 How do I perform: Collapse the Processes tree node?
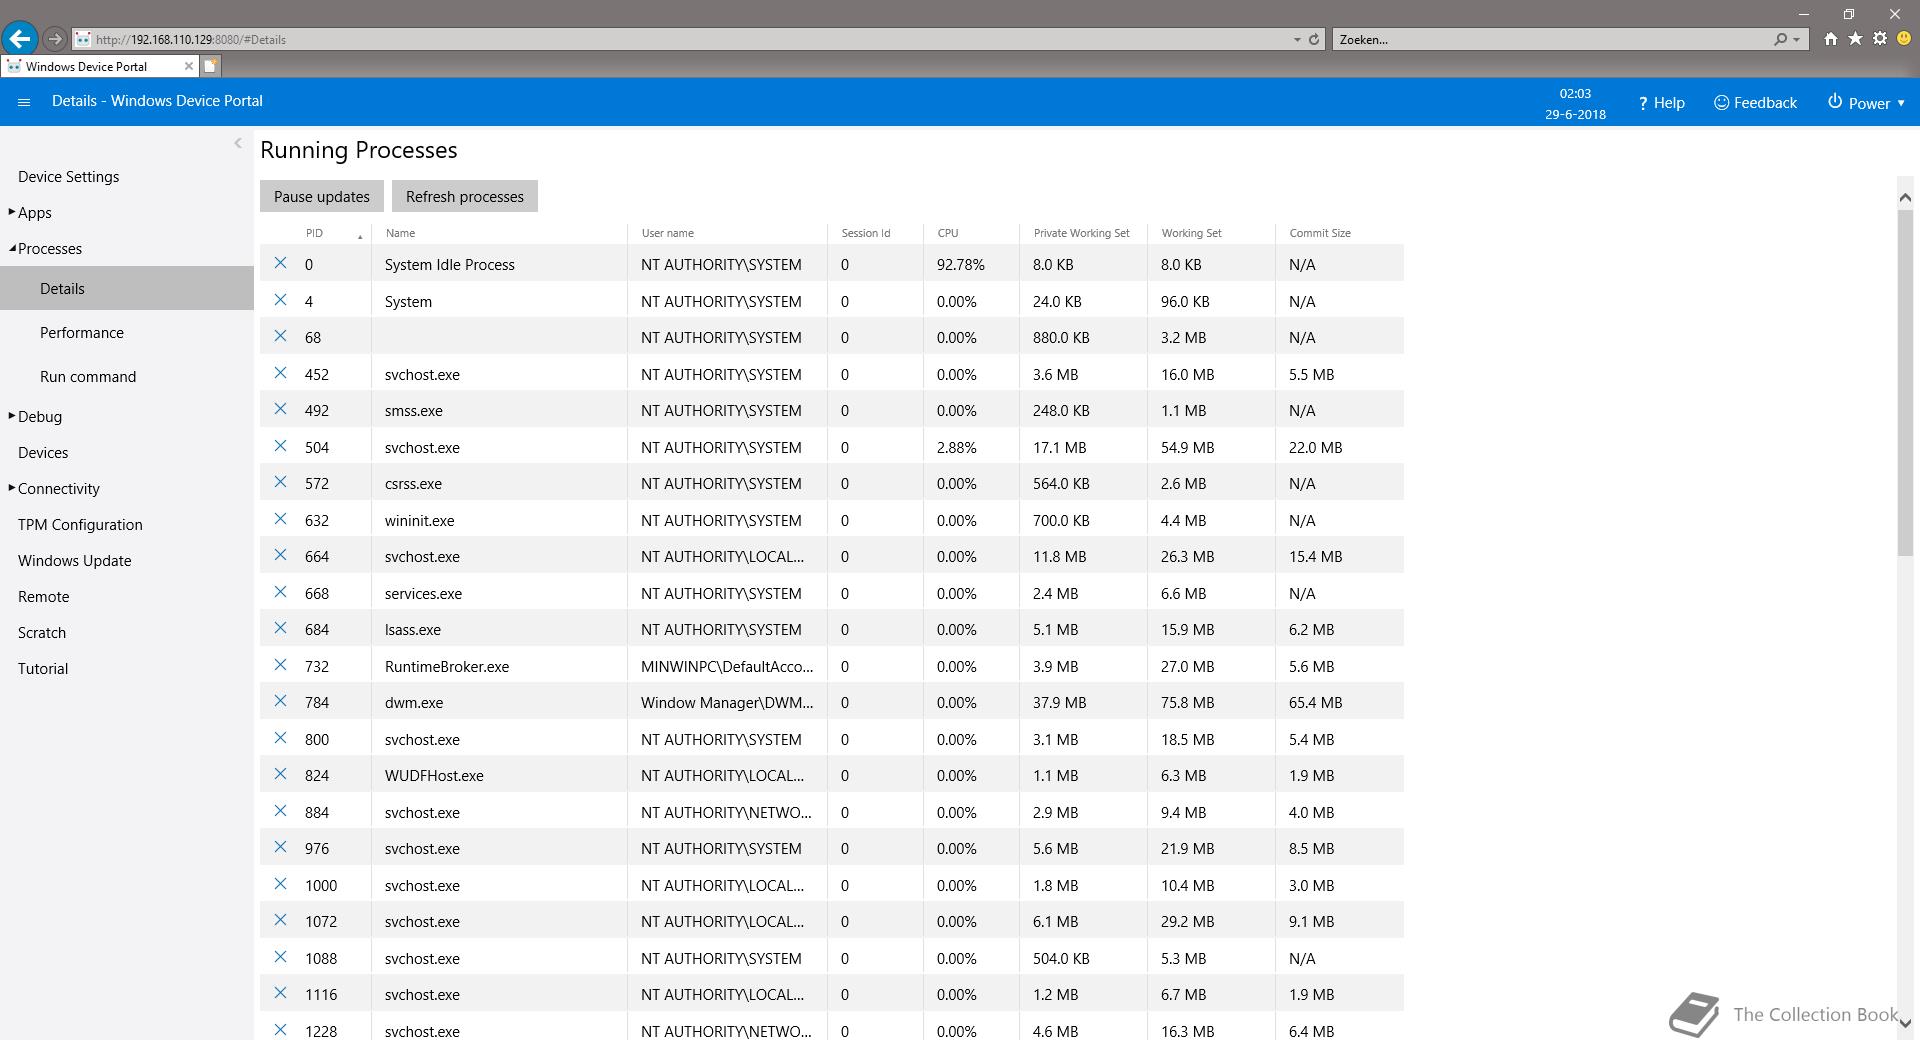tap(12, 248)
